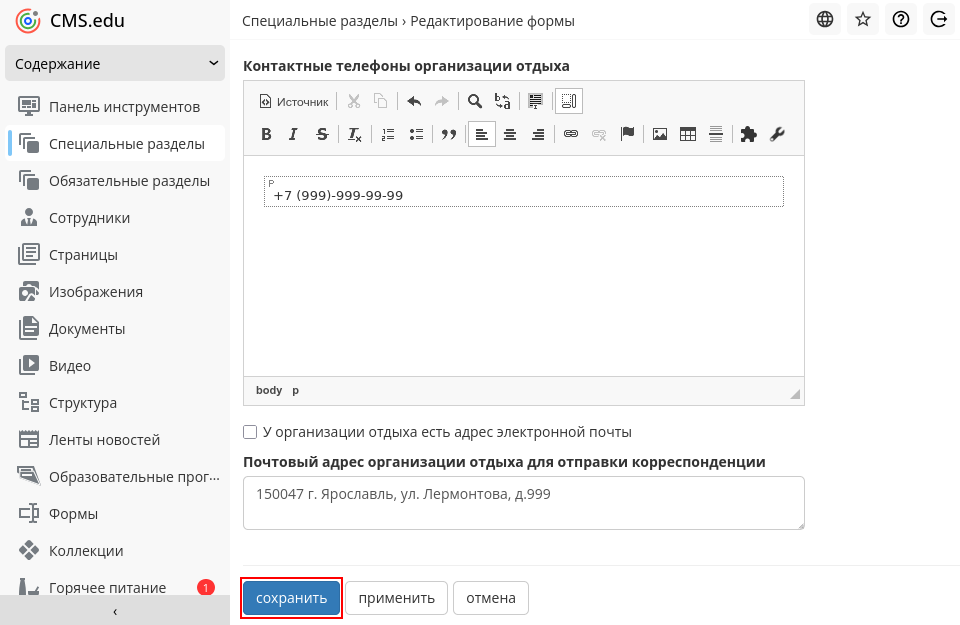Screen dimensions: 960x625
Task: Open Коллекции in sidebar
Action: tap(115, 551)
